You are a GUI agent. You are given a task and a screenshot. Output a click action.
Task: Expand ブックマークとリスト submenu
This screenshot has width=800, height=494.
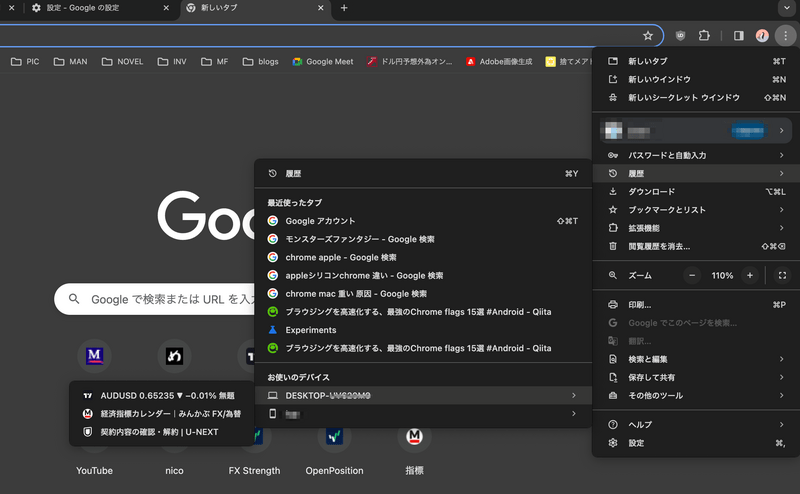click(696, 210)
